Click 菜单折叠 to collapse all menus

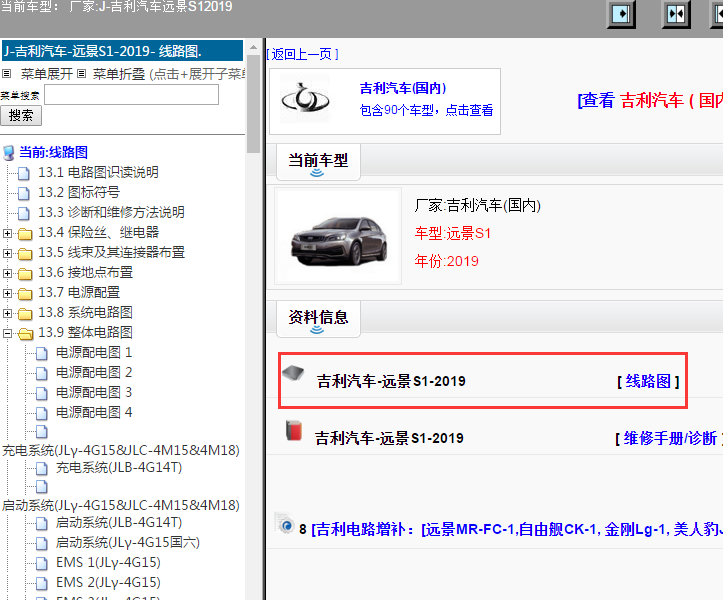119,74
